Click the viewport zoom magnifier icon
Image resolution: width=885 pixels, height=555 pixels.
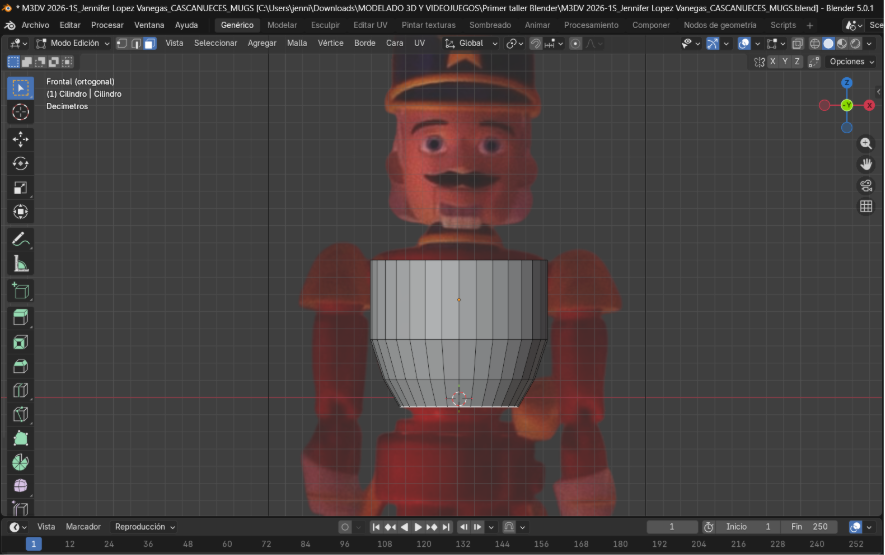coord(866,144)
